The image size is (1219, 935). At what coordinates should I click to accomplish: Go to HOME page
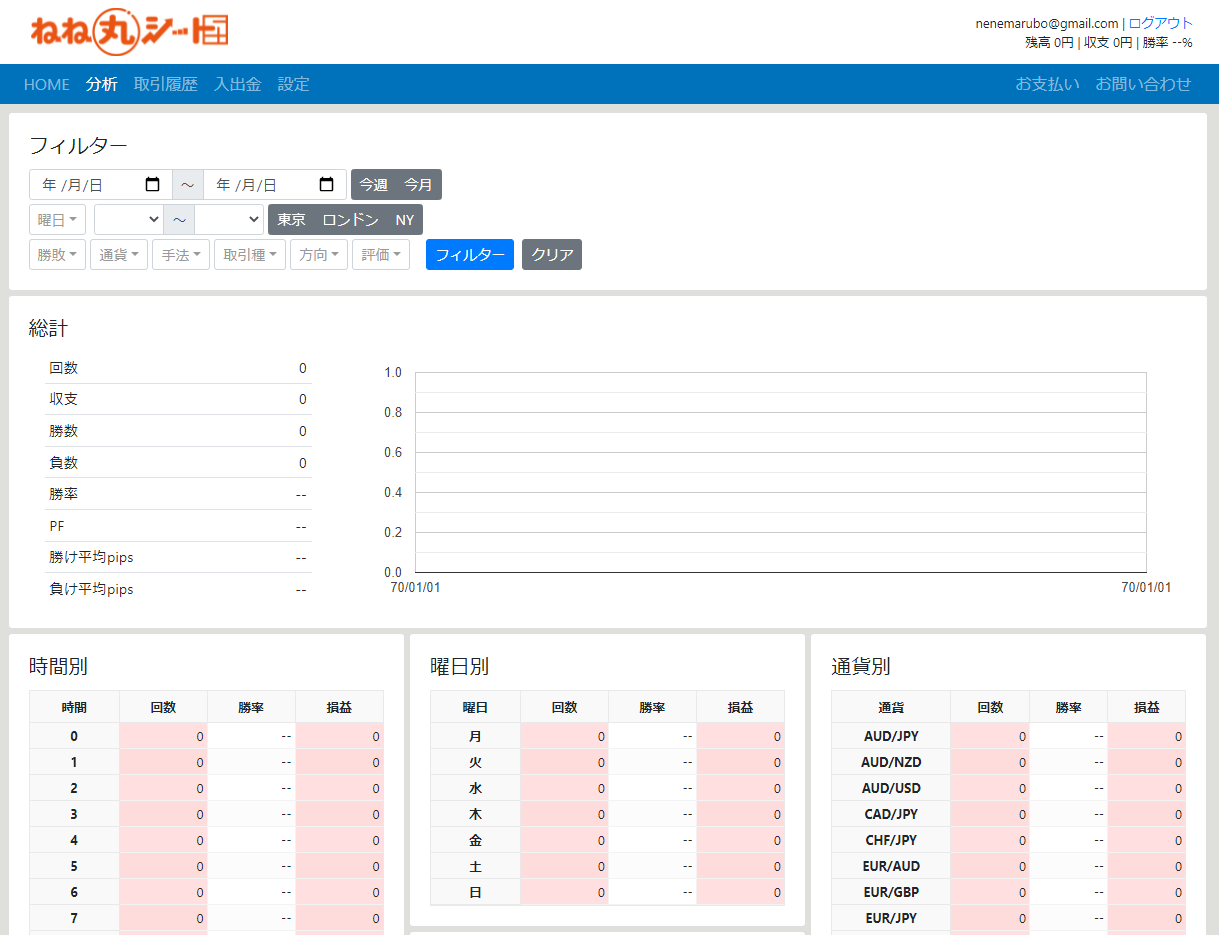point(47,84)
